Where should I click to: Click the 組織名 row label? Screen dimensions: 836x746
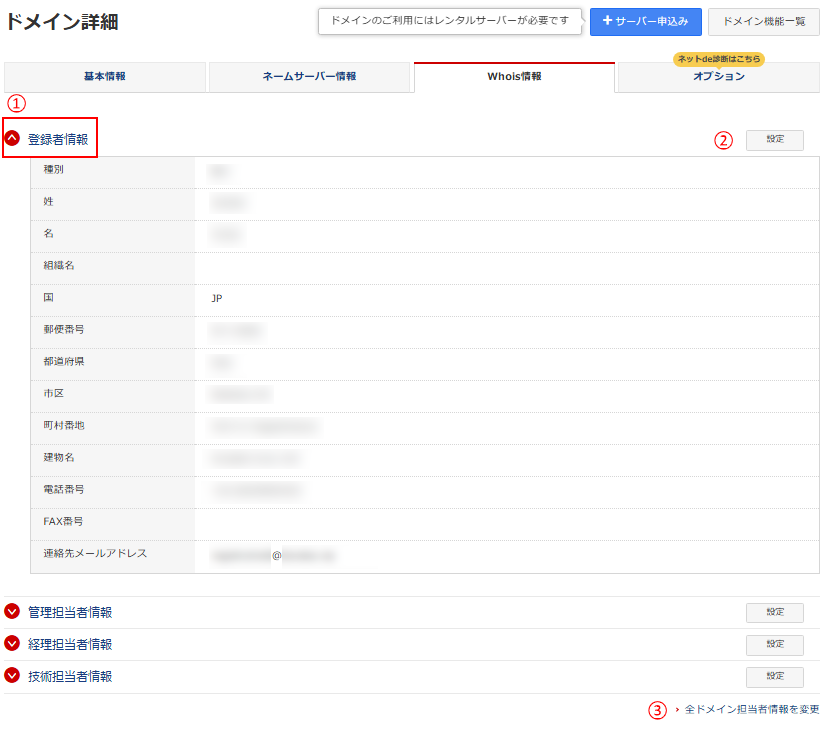coord(59,266)
